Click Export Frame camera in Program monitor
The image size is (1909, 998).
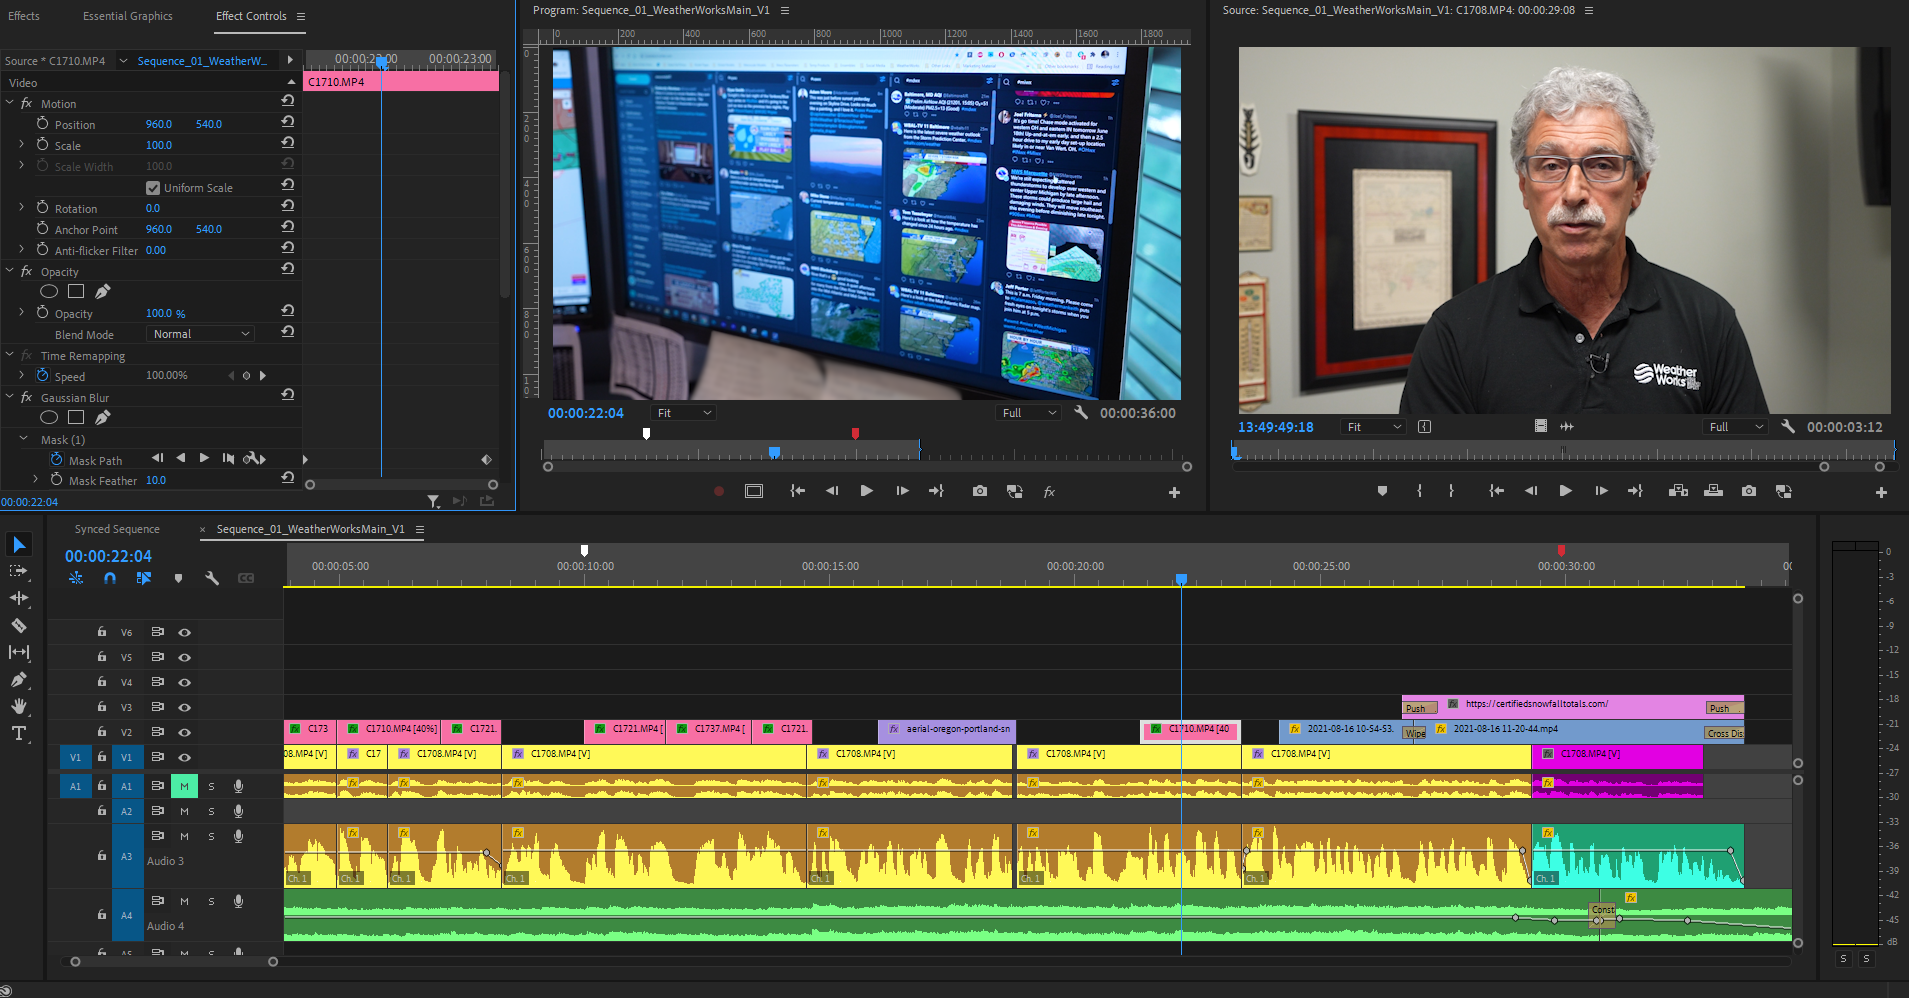point(980,491)
